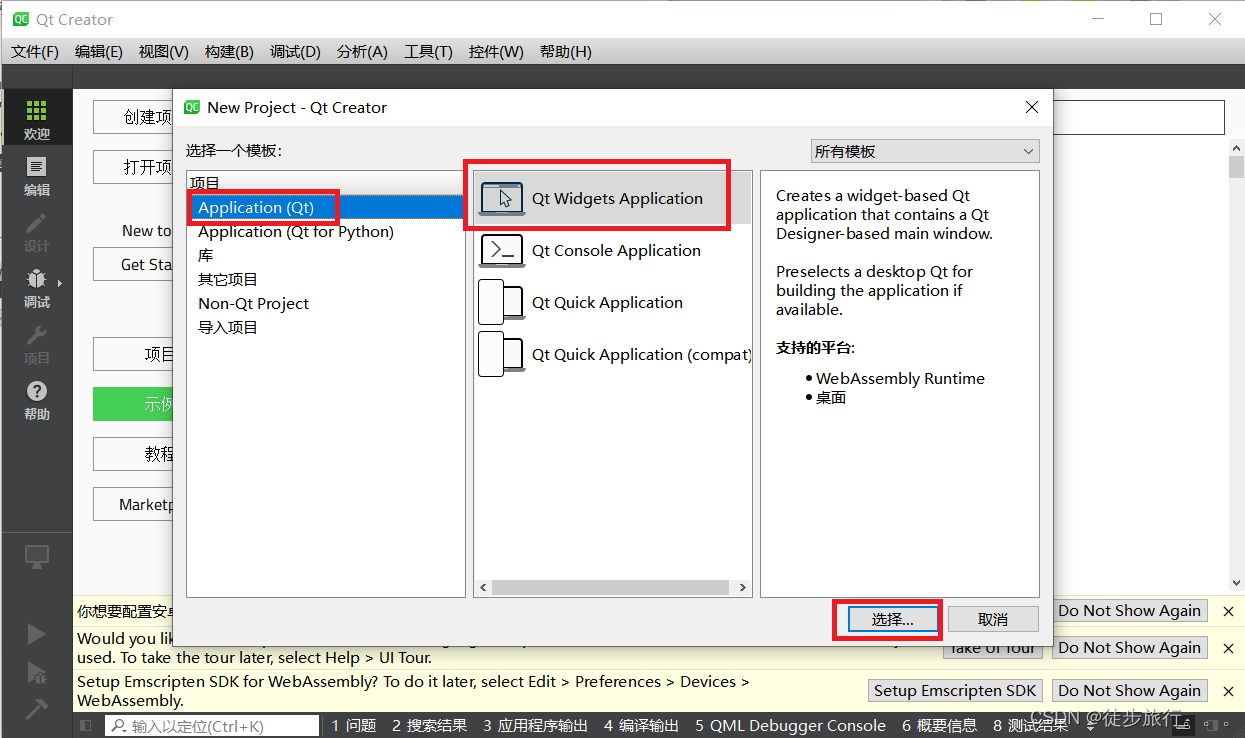Open the 教程 tutorials tab on Welcome page

pos(134,454)
